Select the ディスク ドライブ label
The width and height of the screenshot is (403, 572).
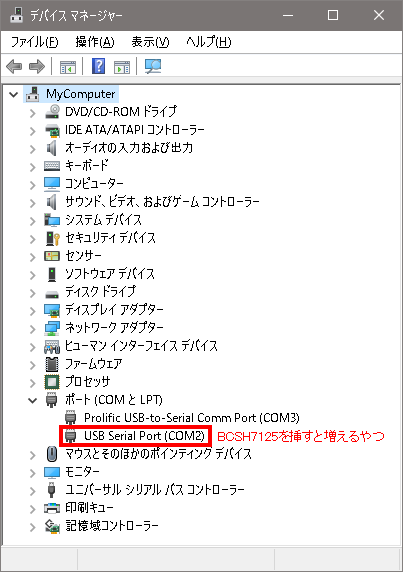101,292
